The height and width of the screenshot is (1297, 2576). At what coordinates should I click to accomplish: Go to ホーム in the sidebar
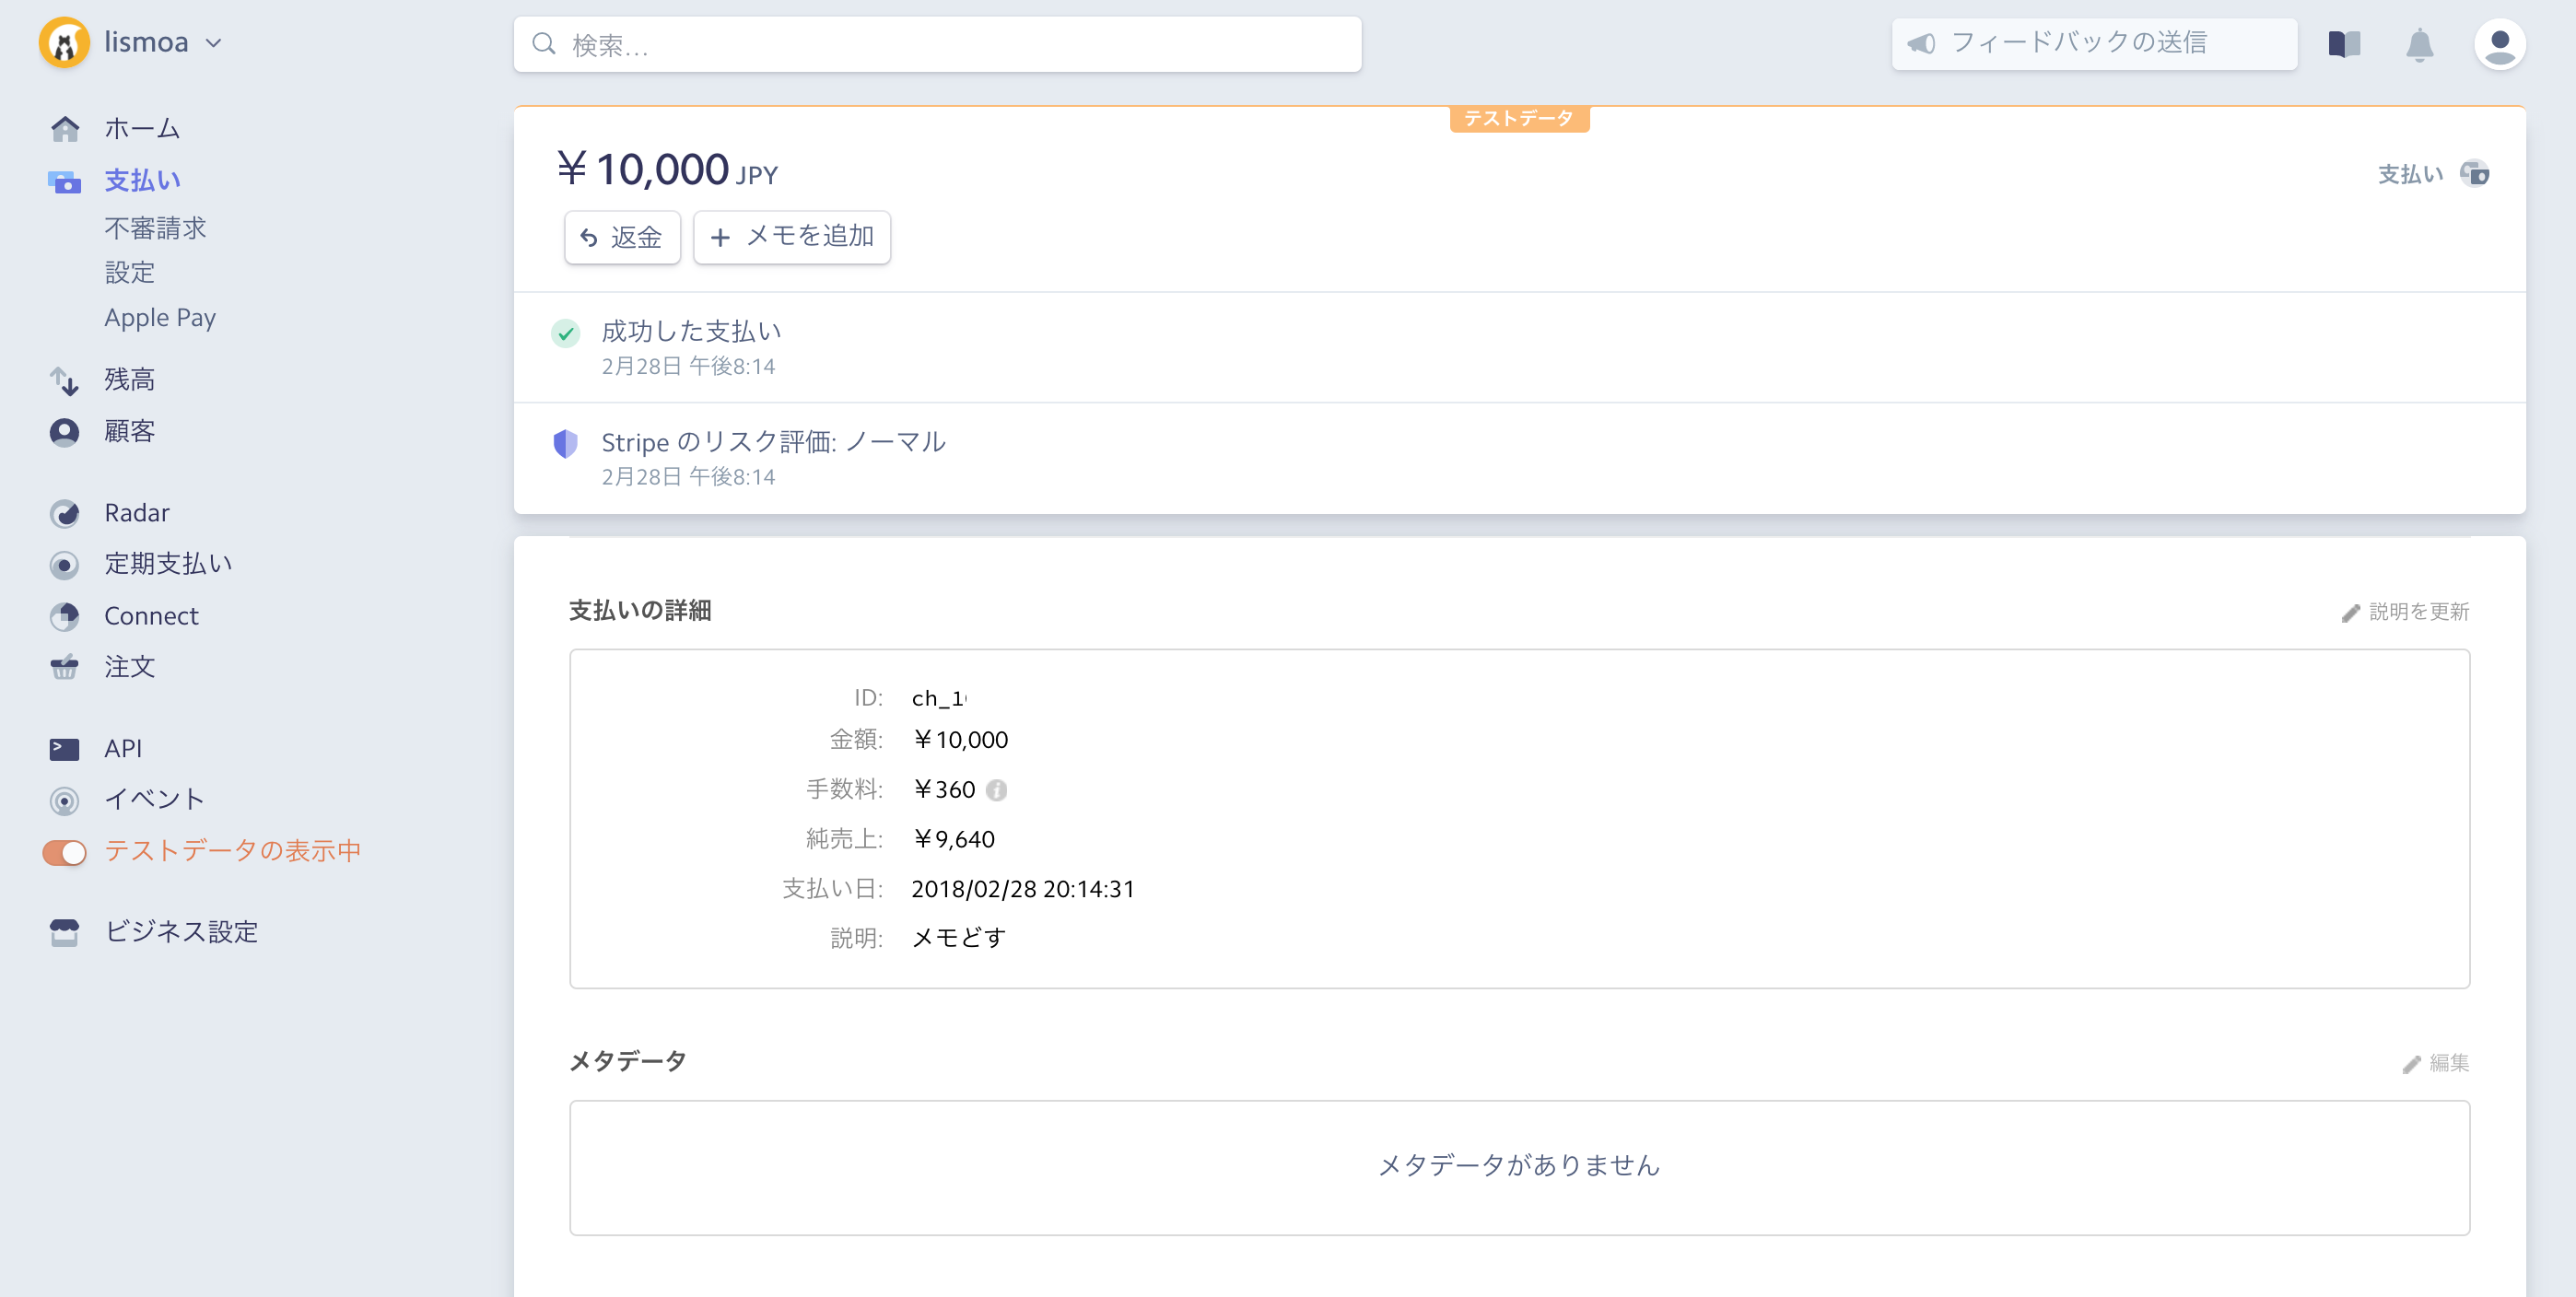[141, 129]
